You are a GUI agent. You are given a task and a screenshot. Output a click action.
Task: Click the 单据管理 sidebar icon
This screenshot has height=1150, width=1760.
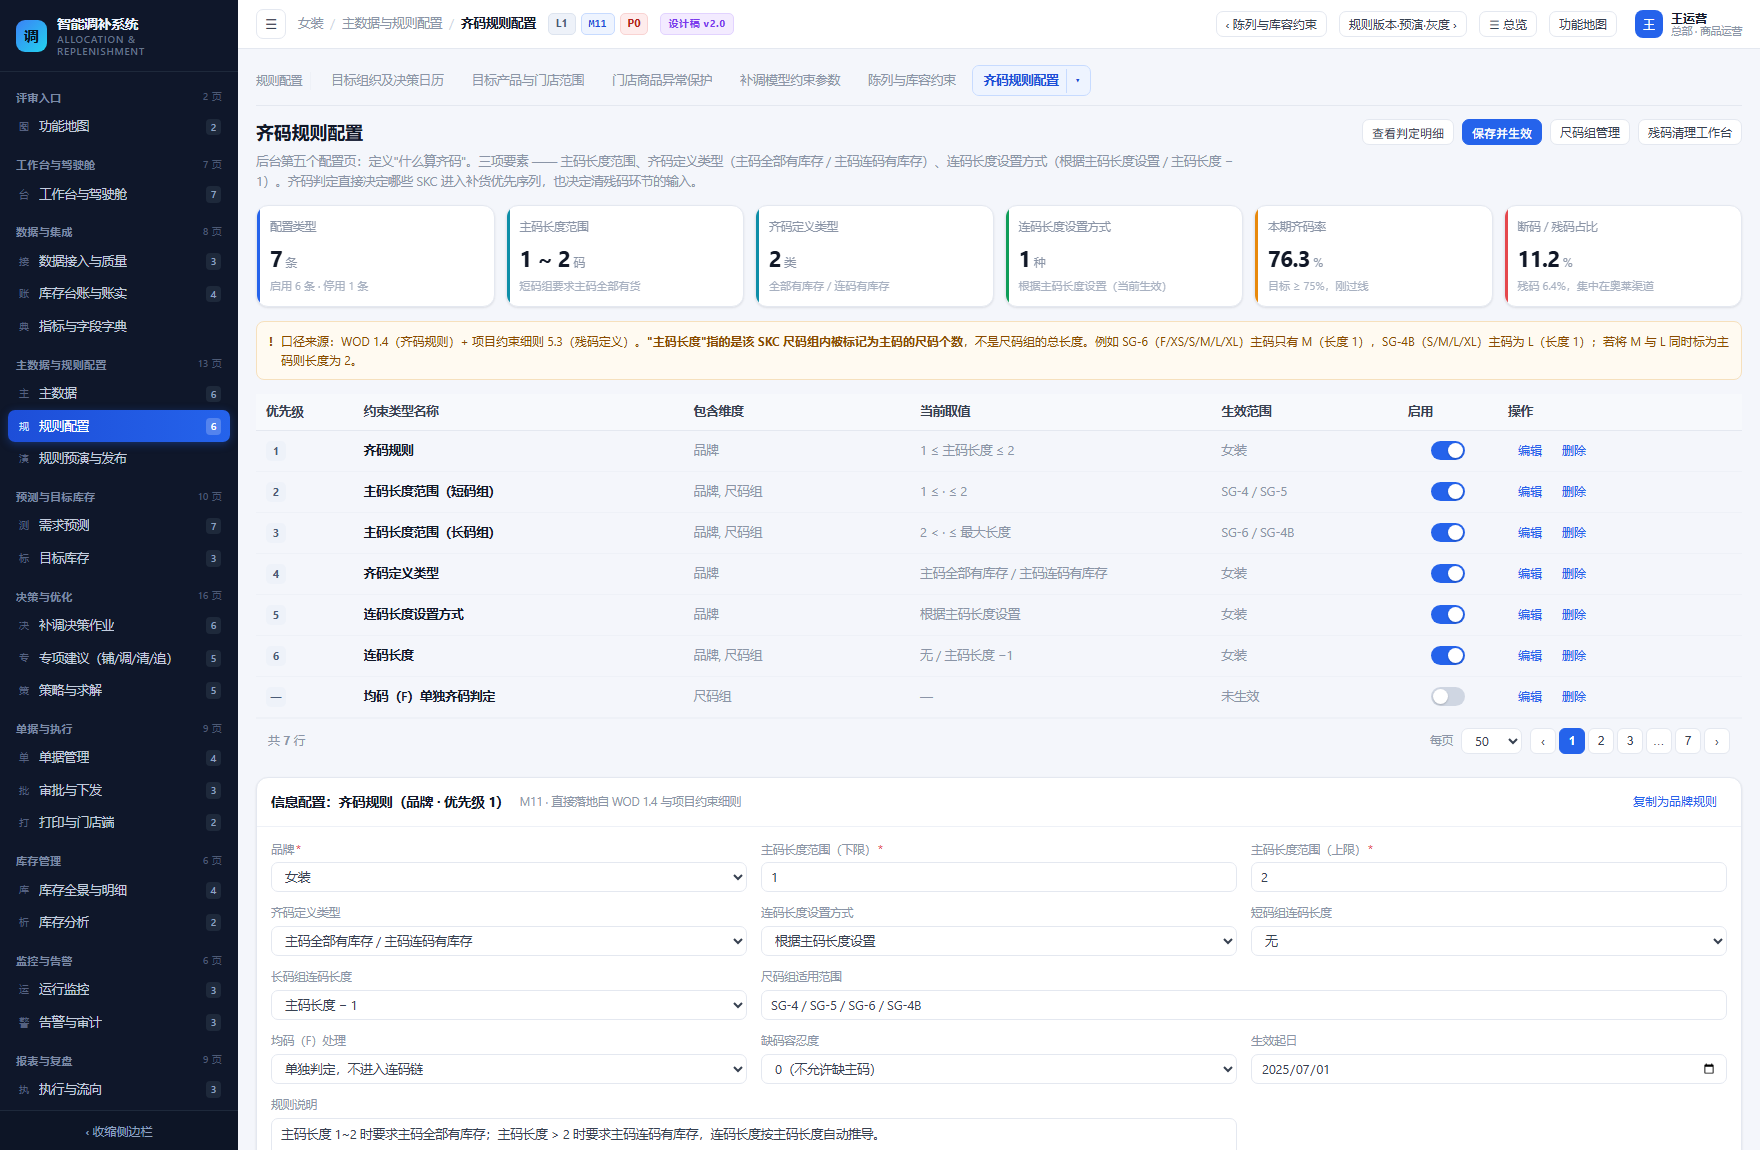(x=24, y=758)
